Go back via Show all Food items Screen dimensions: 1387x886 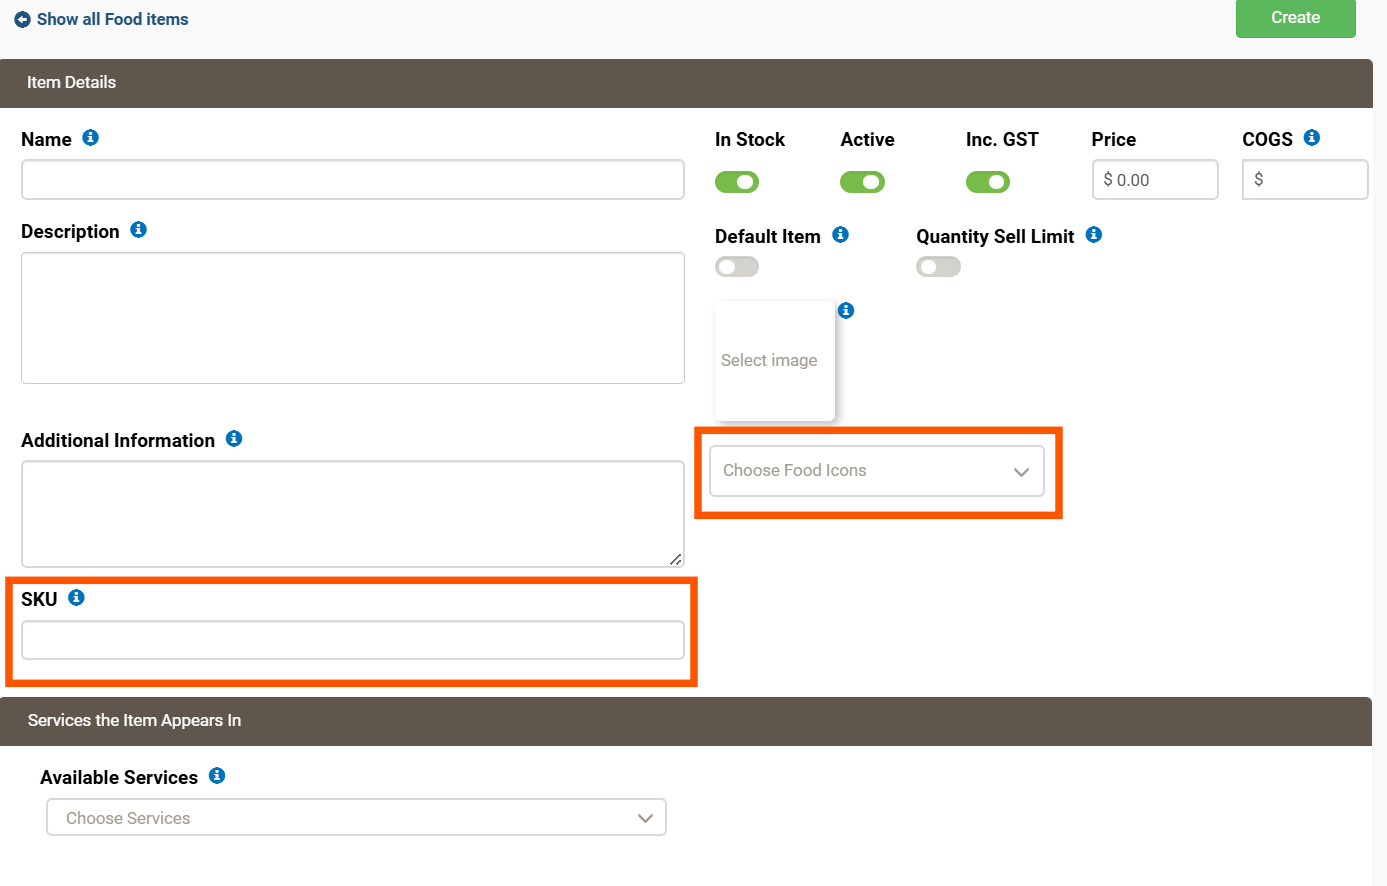click(x=112, y=20)
